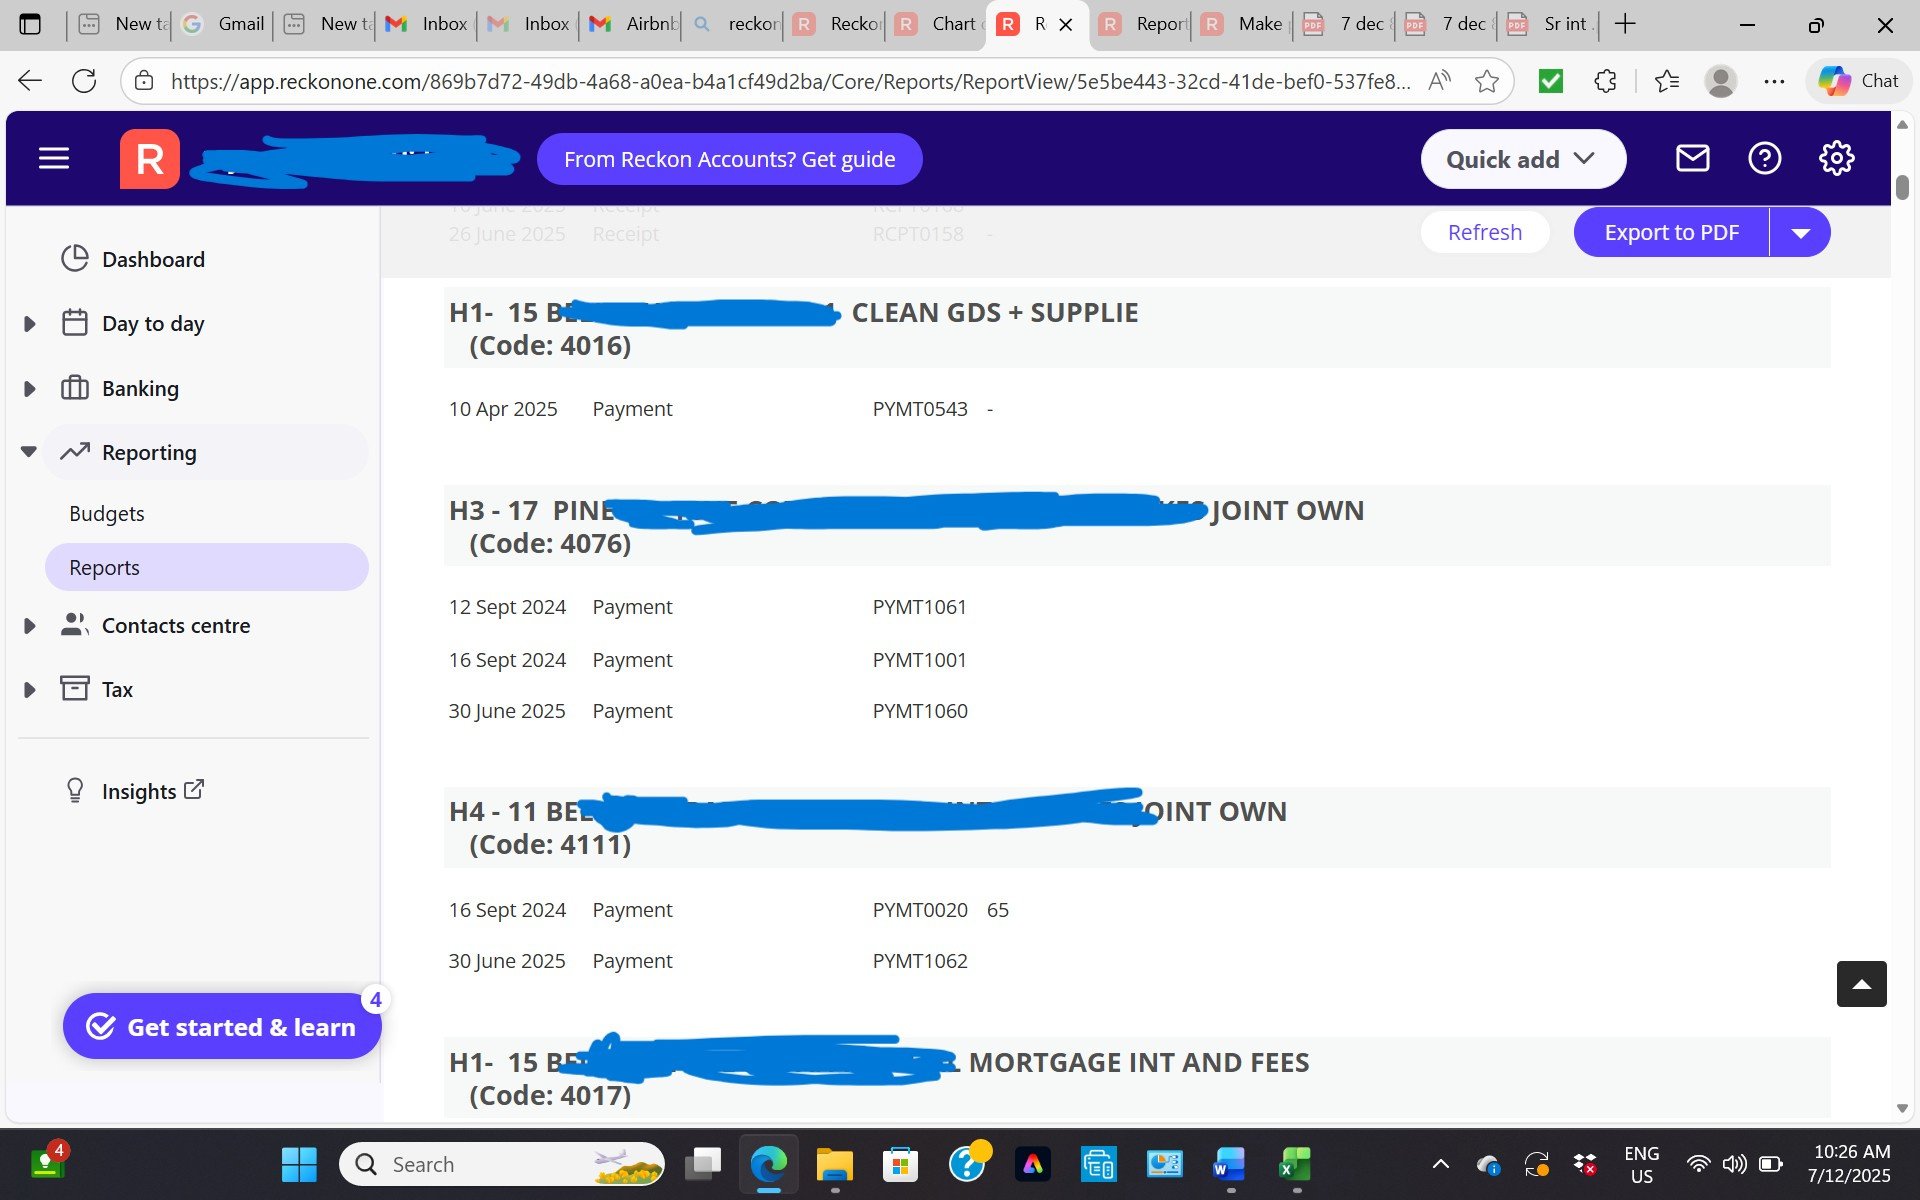The height and width of the screenshot is (1200, 1920).
Task: Open the settings gear icon
Action: 1836,158
